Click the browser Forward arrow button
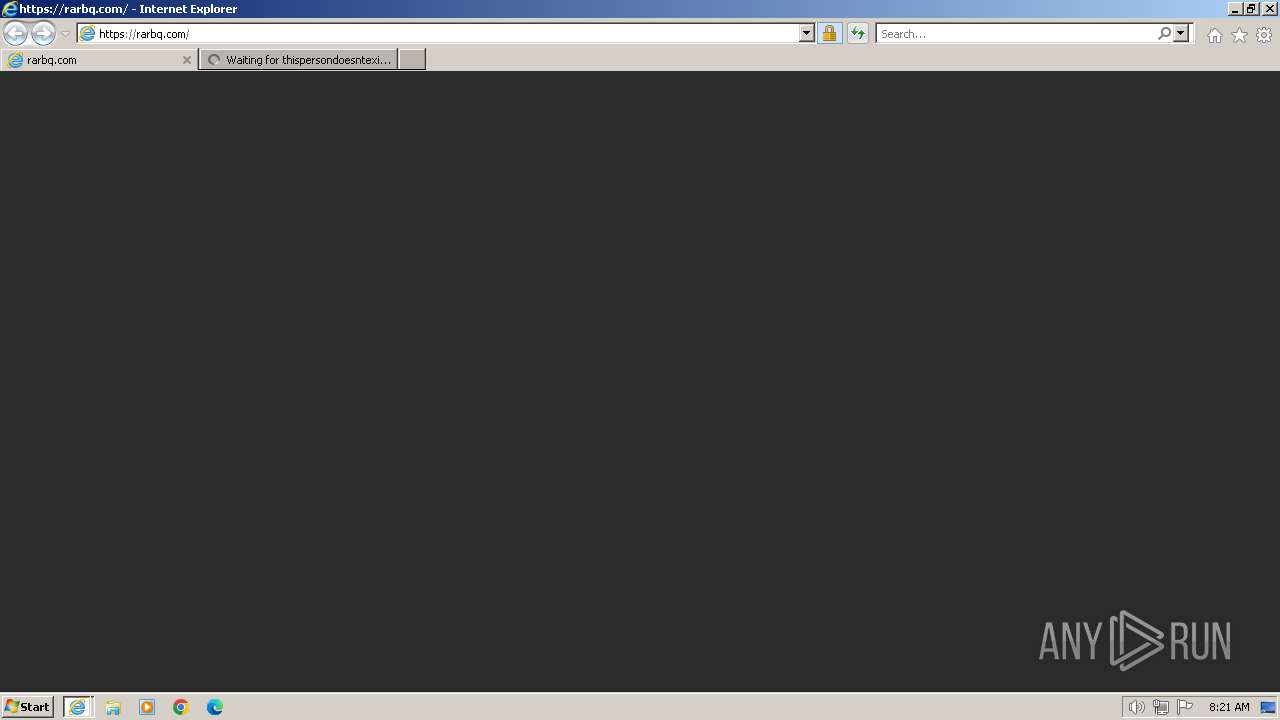This screenshot has width=1280, height=720. [x=43, y=33]
